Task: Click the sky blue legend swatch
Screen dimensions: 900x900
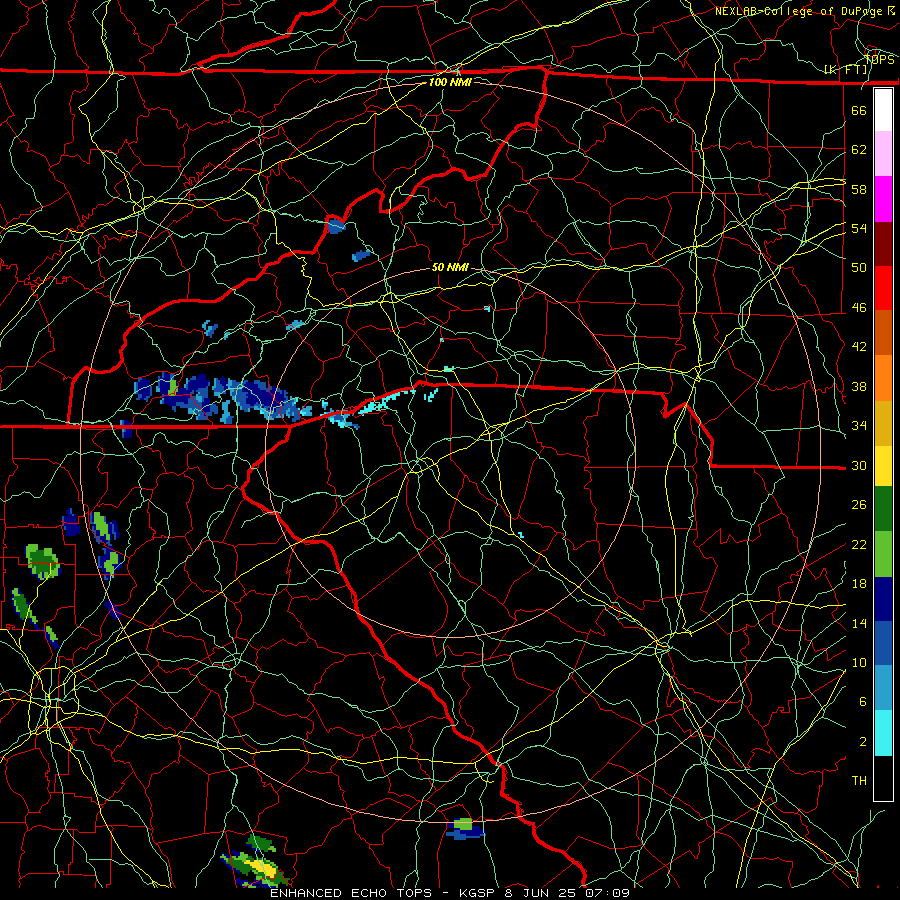Action: pos(883,688)
